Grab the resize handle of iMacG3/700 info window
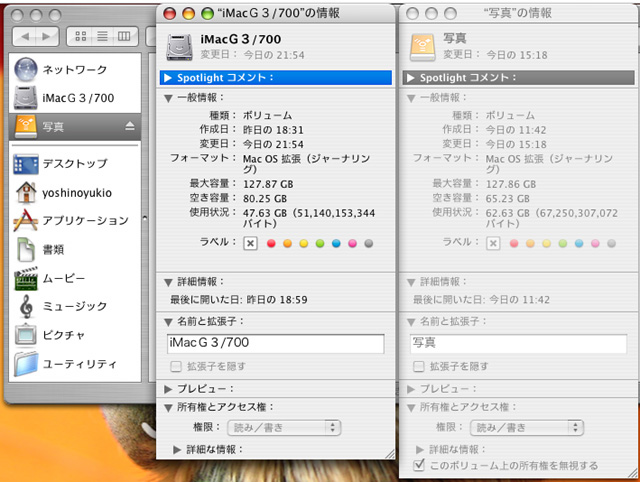The width and height of the screenshot is (640, 482). tap(390, 453)
